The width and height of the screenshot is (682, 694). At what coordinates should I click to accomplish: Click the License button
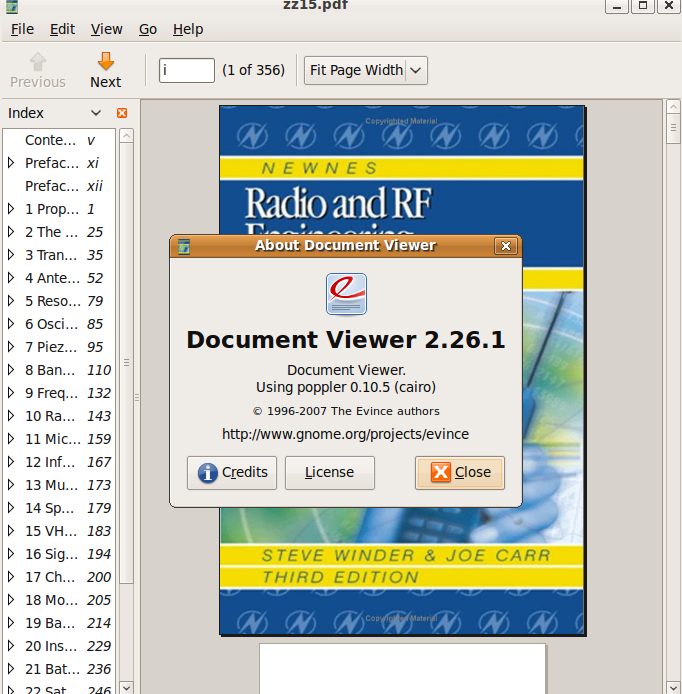(330, 473)
